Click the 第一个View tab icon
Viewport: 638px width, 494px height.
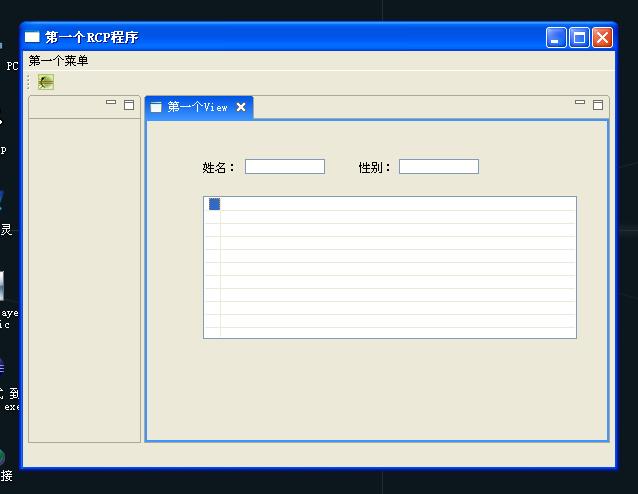coord(156,107)
